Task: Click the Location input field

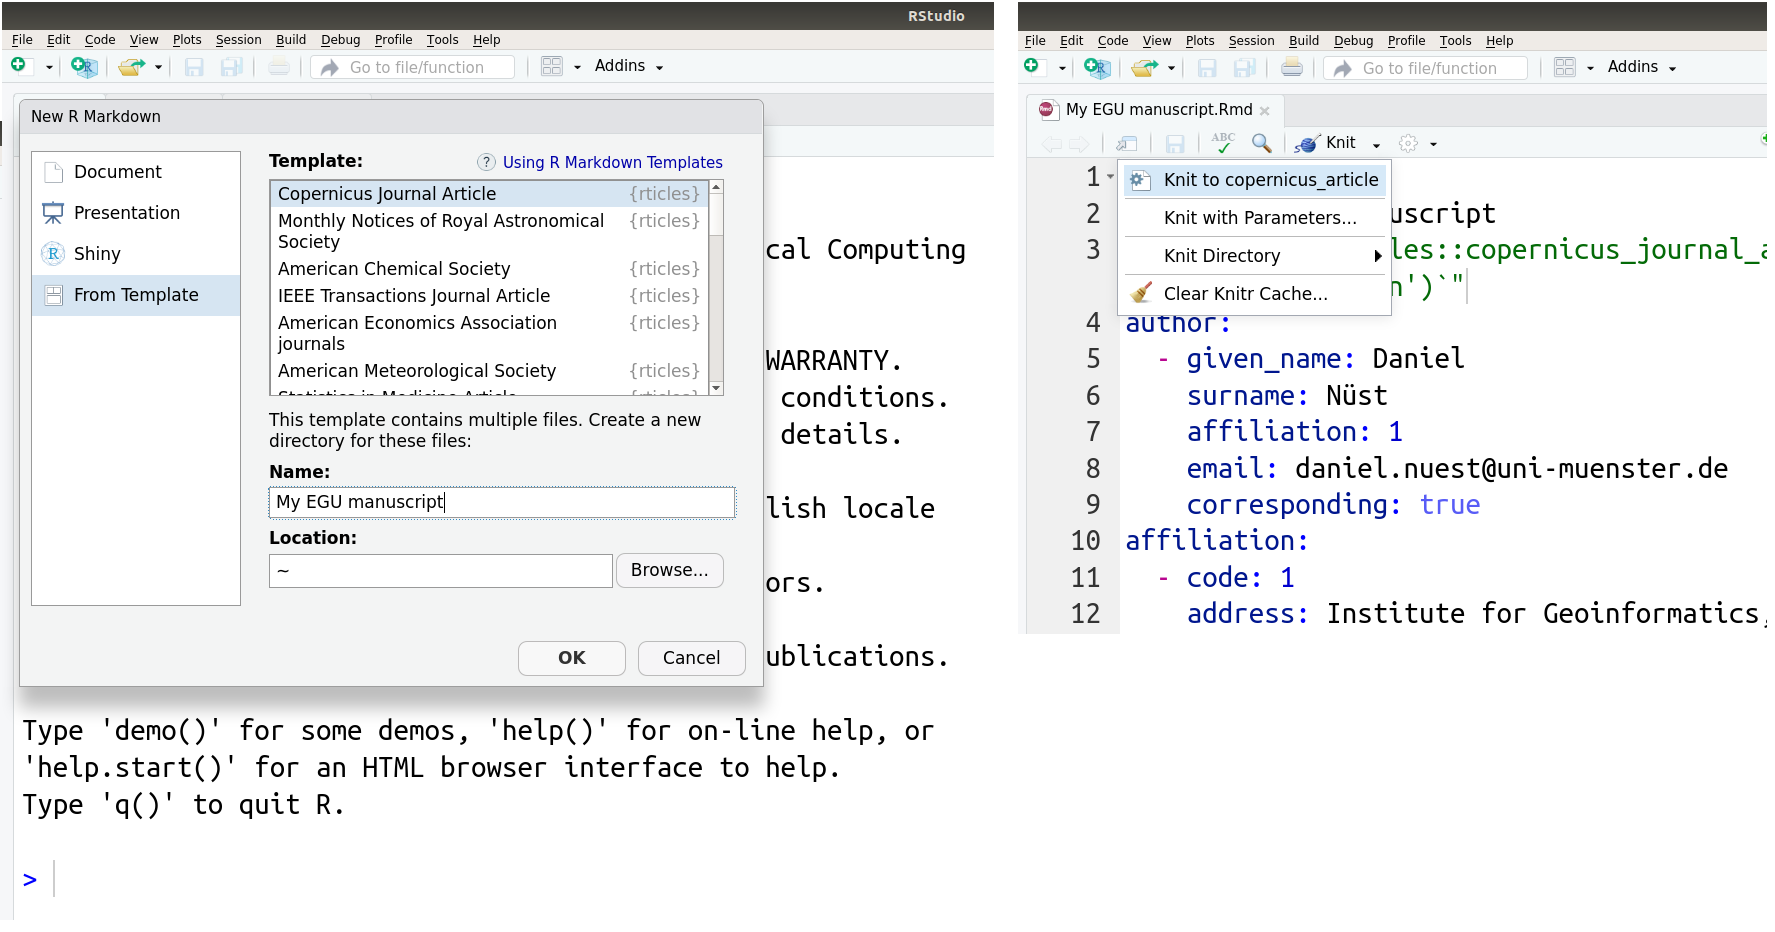Action: pos(441,571)
